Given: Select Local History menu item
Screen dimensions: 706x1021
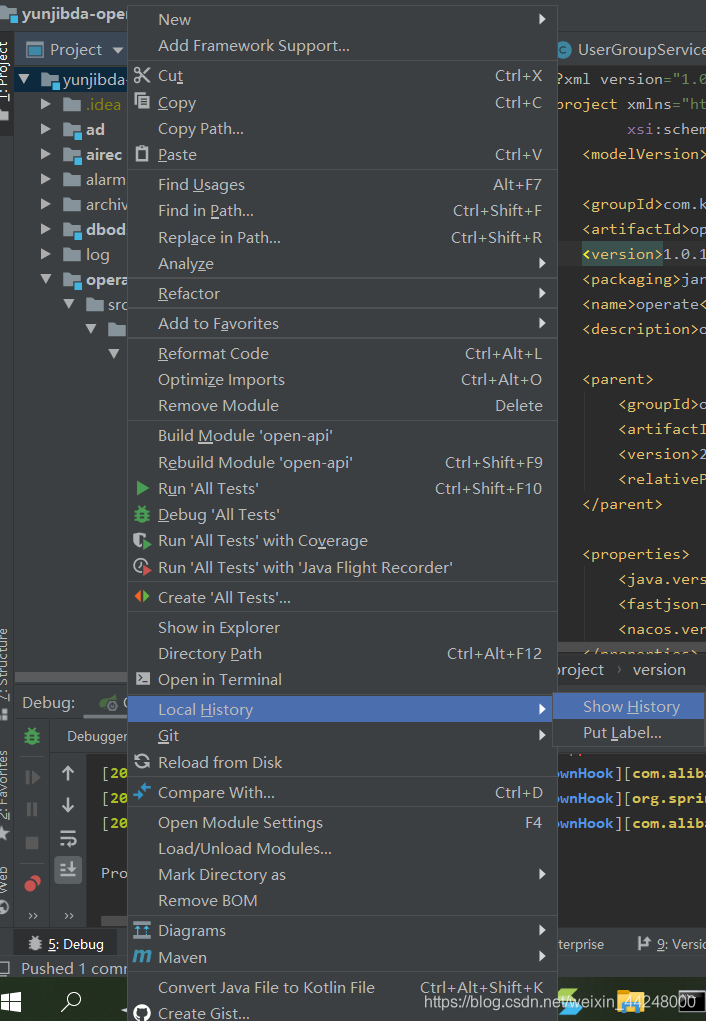Looking at the screenshot, I should coord(342,709).
